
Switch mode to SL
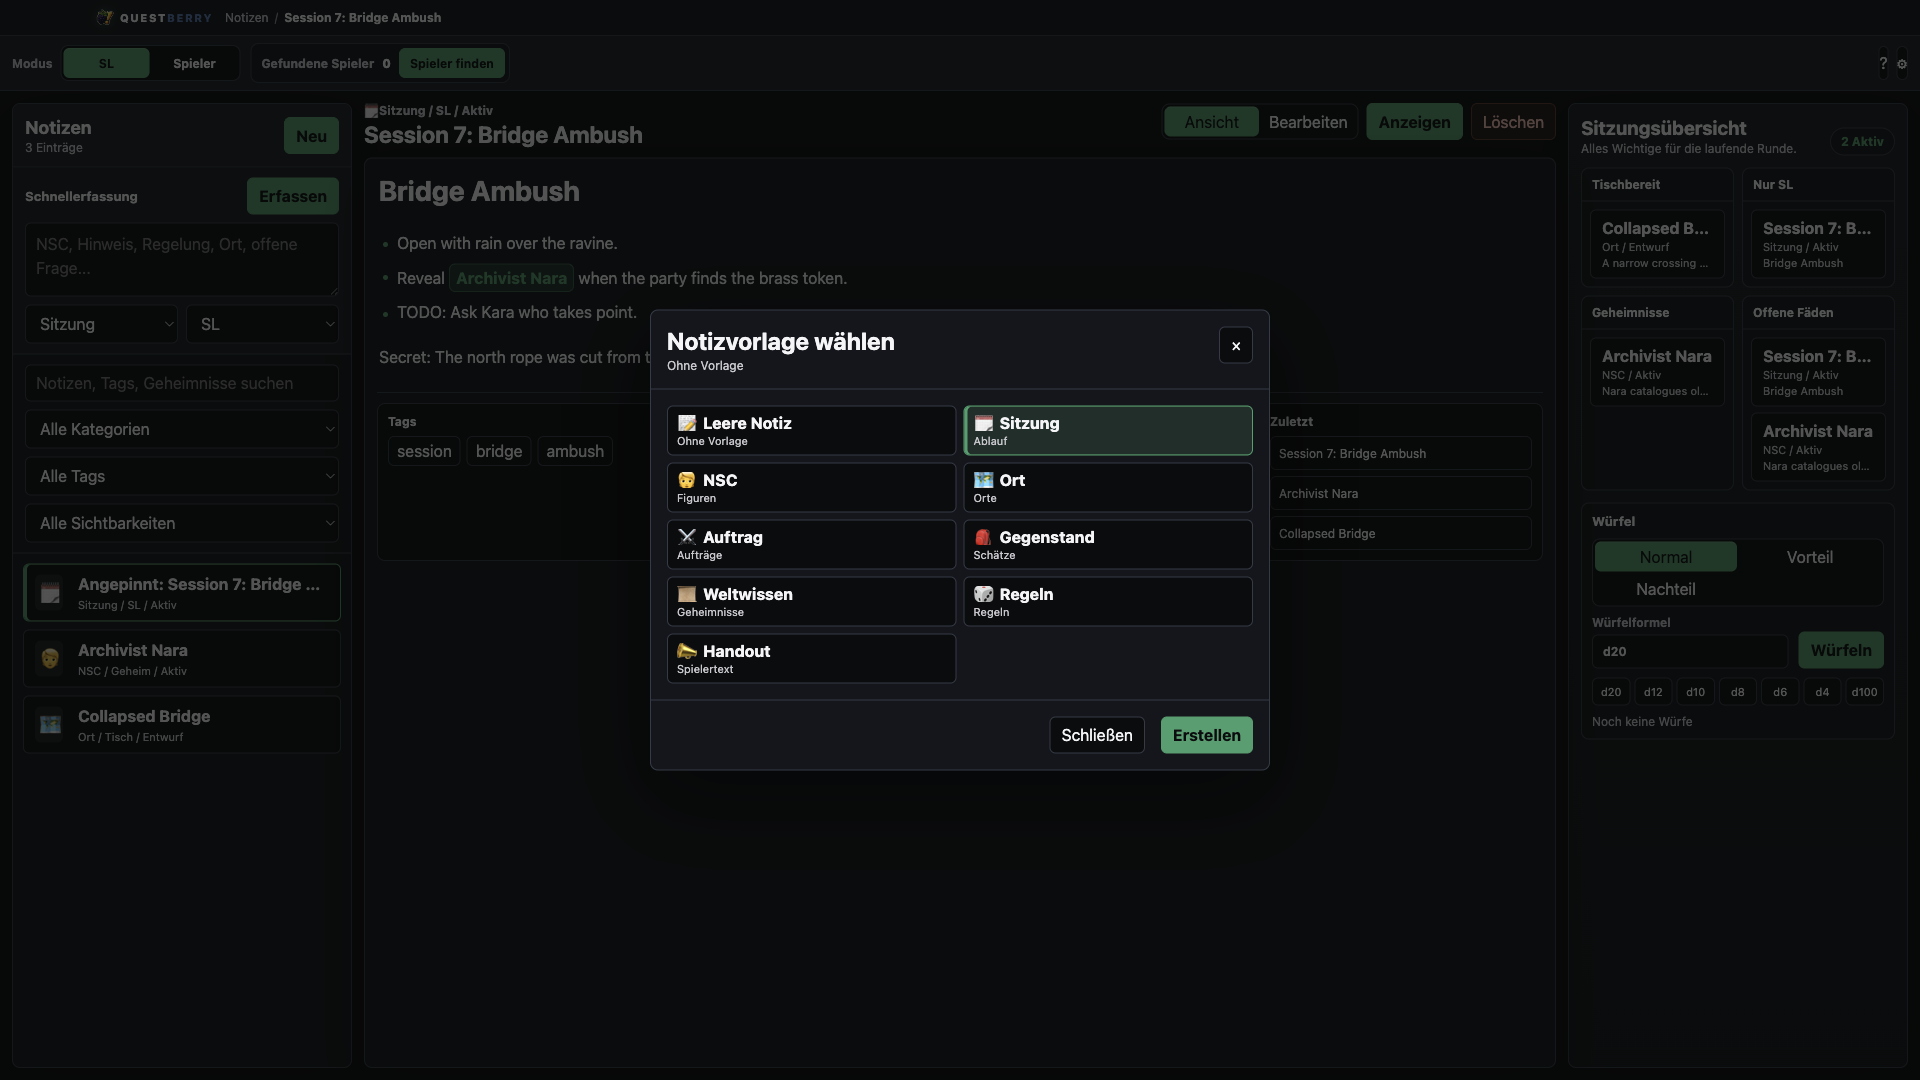[106, 63]
